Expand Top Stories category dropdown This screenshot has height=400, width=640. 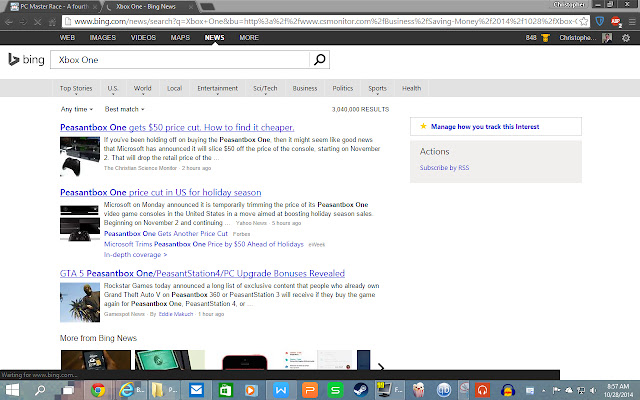[x=76, y=89]
